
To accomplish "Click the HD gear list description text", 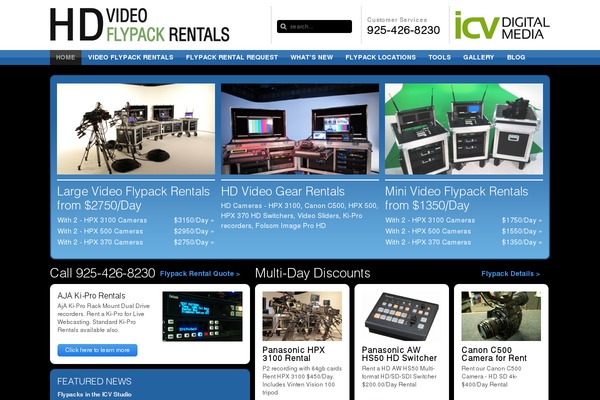I will point(299,216).
